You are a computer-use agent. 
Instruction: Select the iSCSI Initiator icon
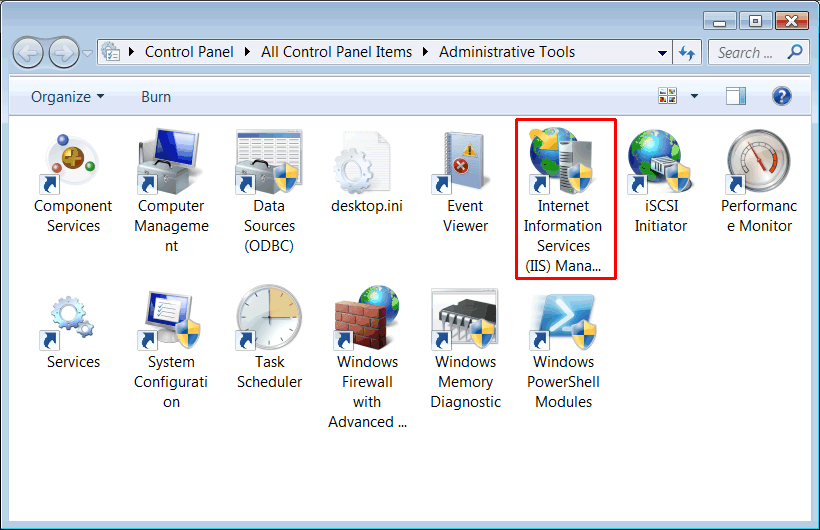point(660,162)
